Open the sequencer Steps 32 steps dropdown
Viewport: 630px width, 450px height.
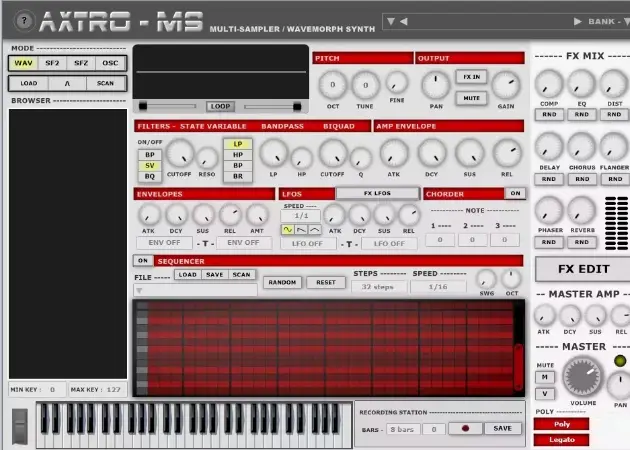pyautogui.click(x=380, y=286)
